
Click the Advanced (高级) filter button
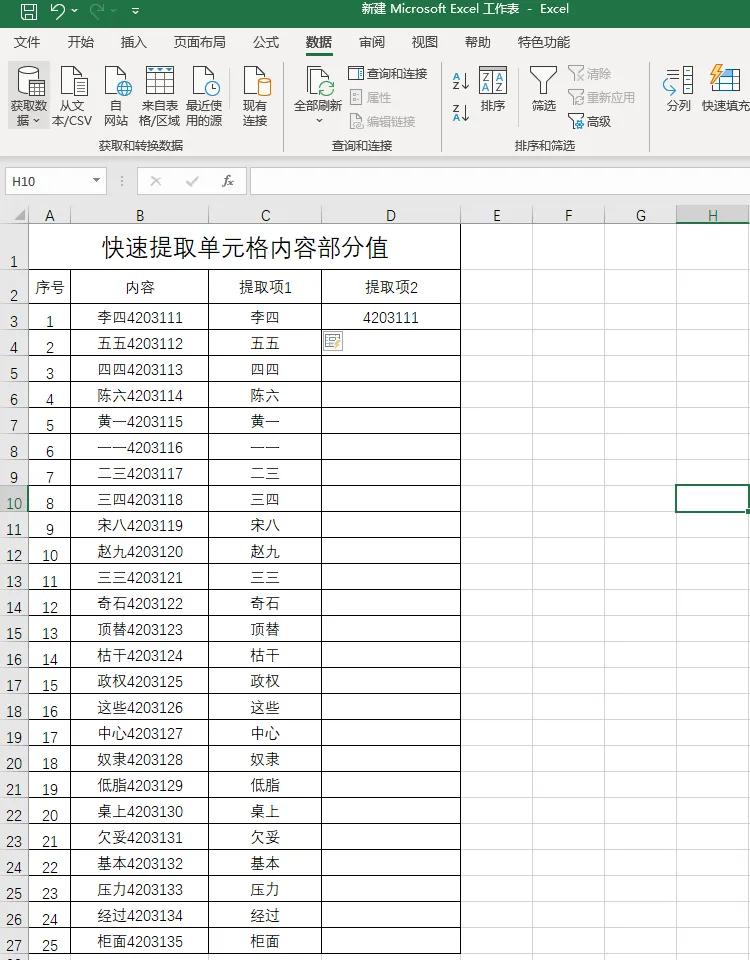590,121
